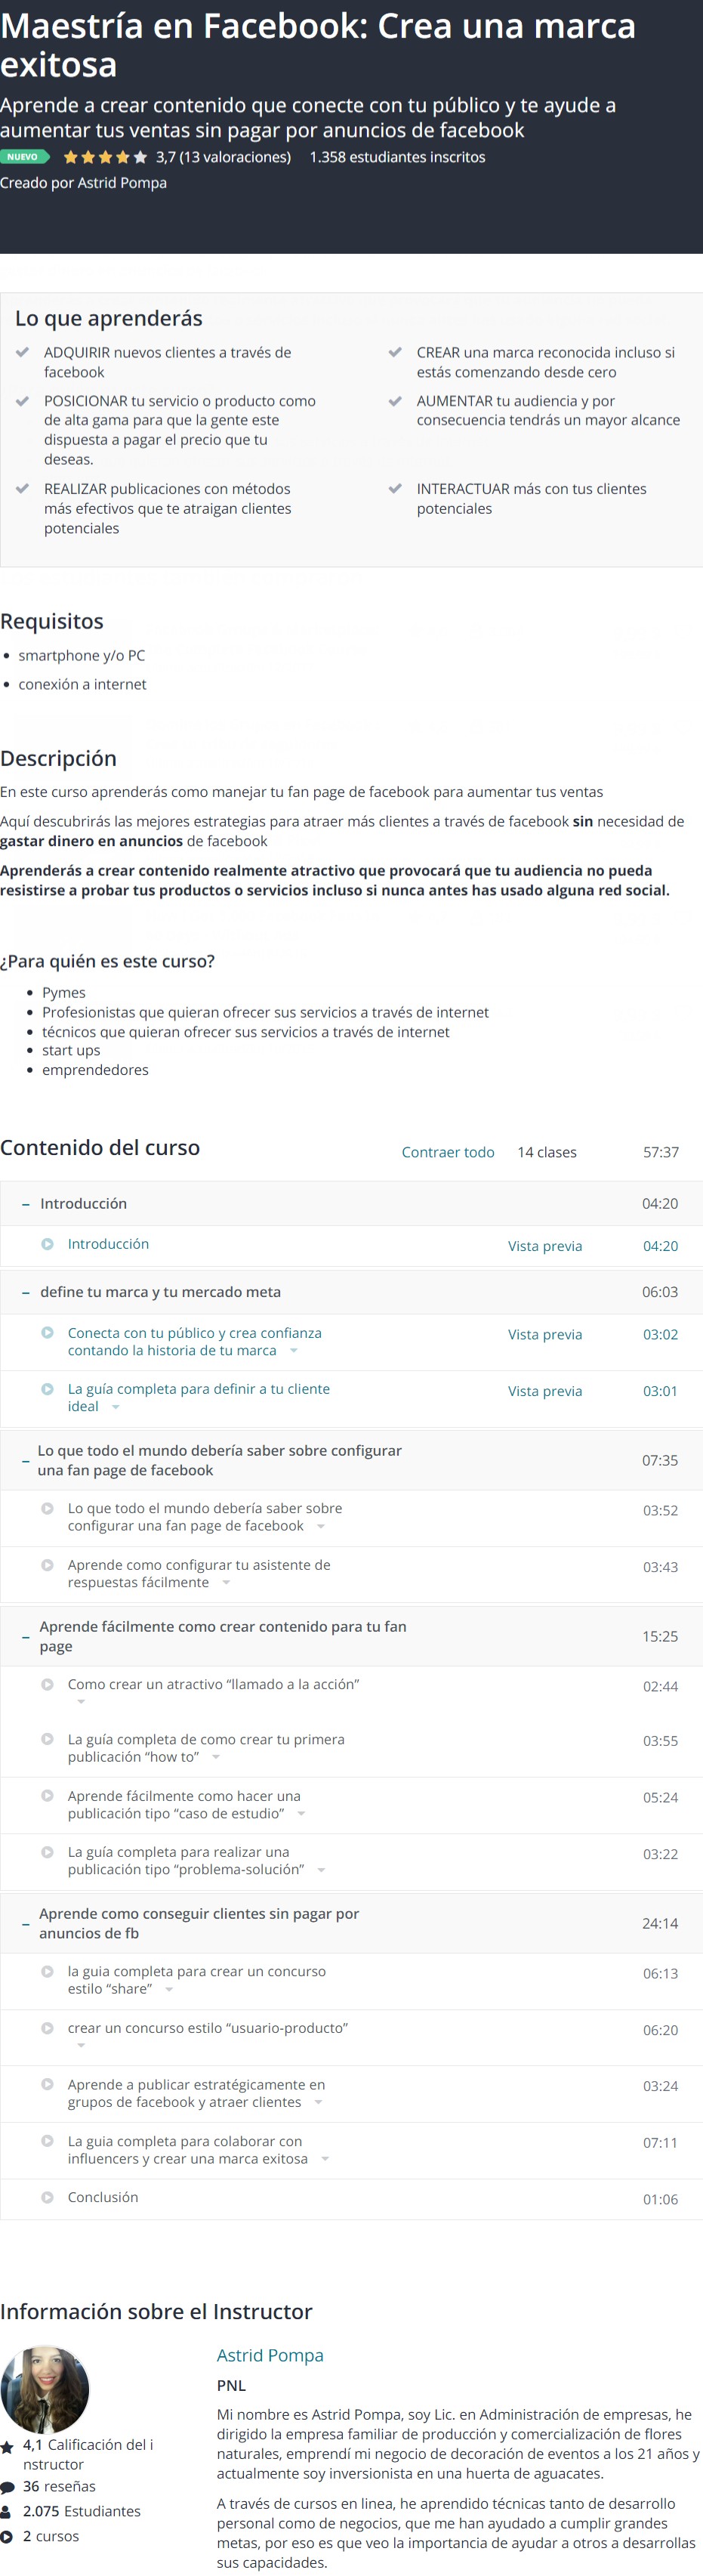Click the Astrid Pompa instructor profile photo

coord(46,2390)
